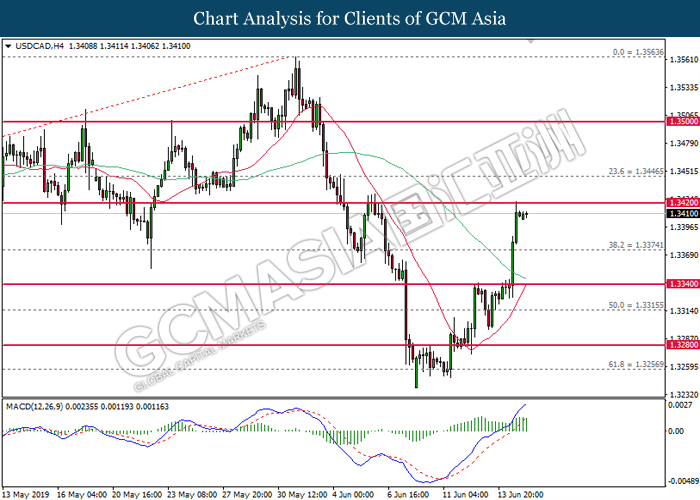Click the 1.33140 price axis value

tap(684, 311)
